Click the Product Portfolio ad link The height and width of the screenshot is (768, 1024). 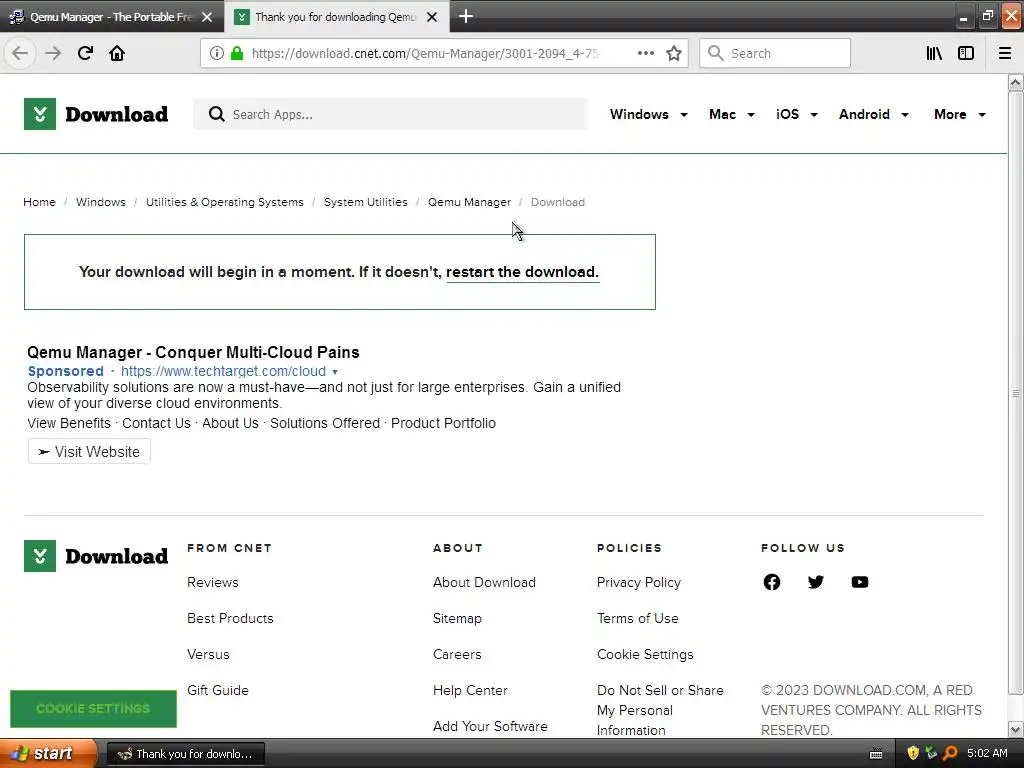click(443, 423)
